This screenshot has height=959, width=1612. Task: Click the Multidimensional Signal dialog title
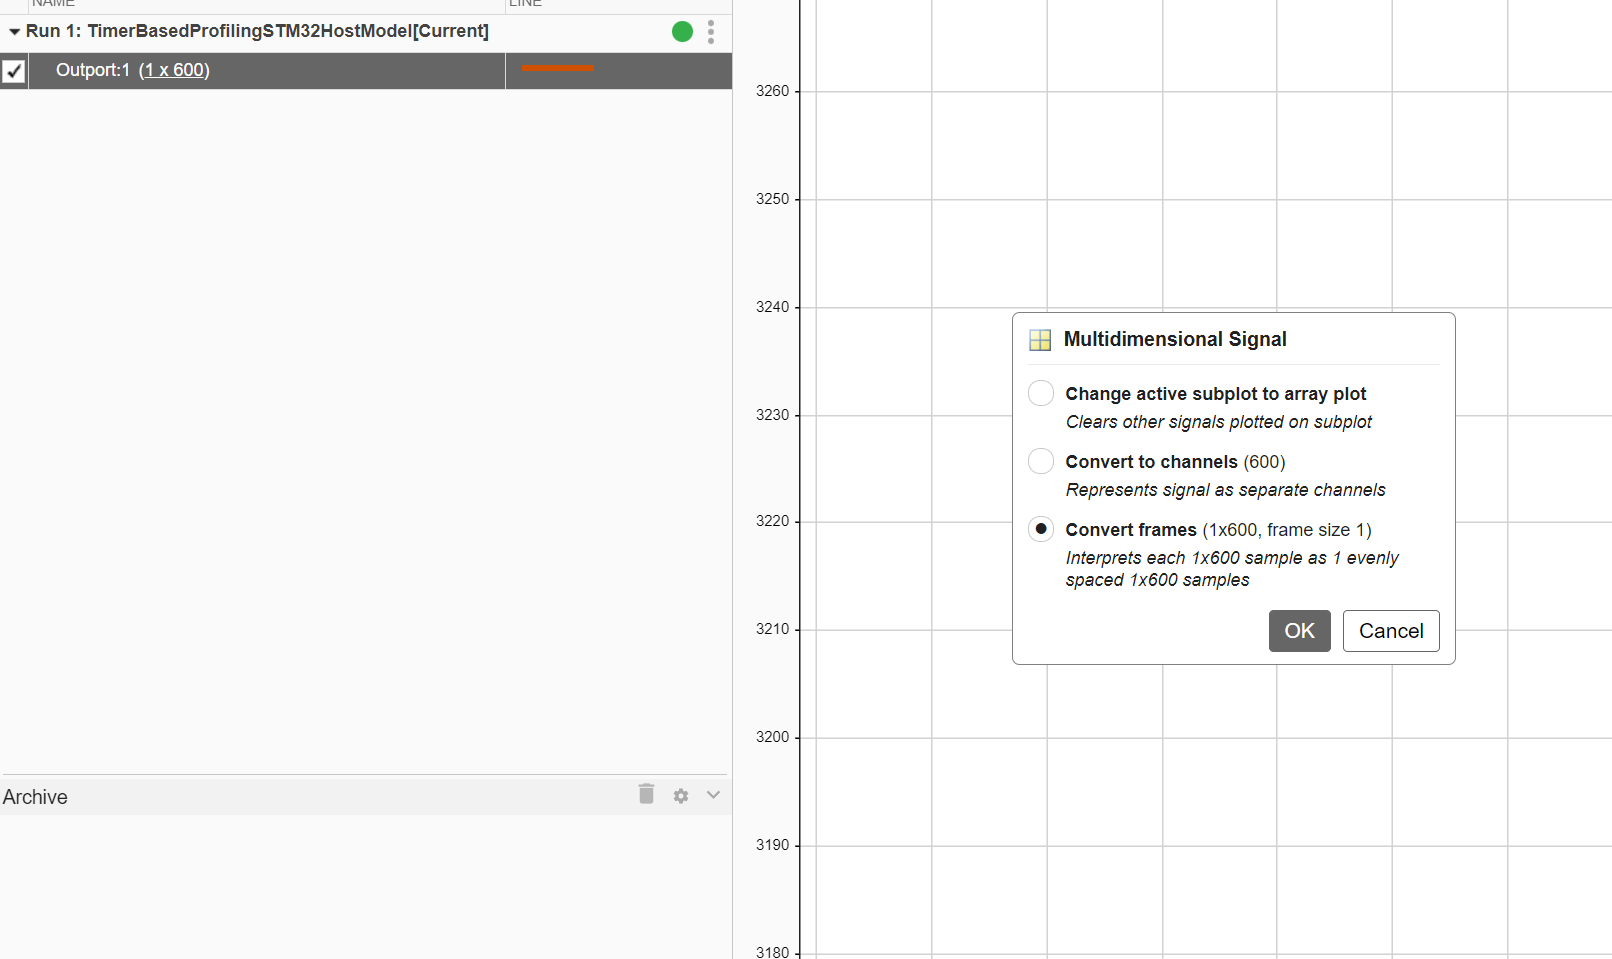click(x=1175, y=339)
